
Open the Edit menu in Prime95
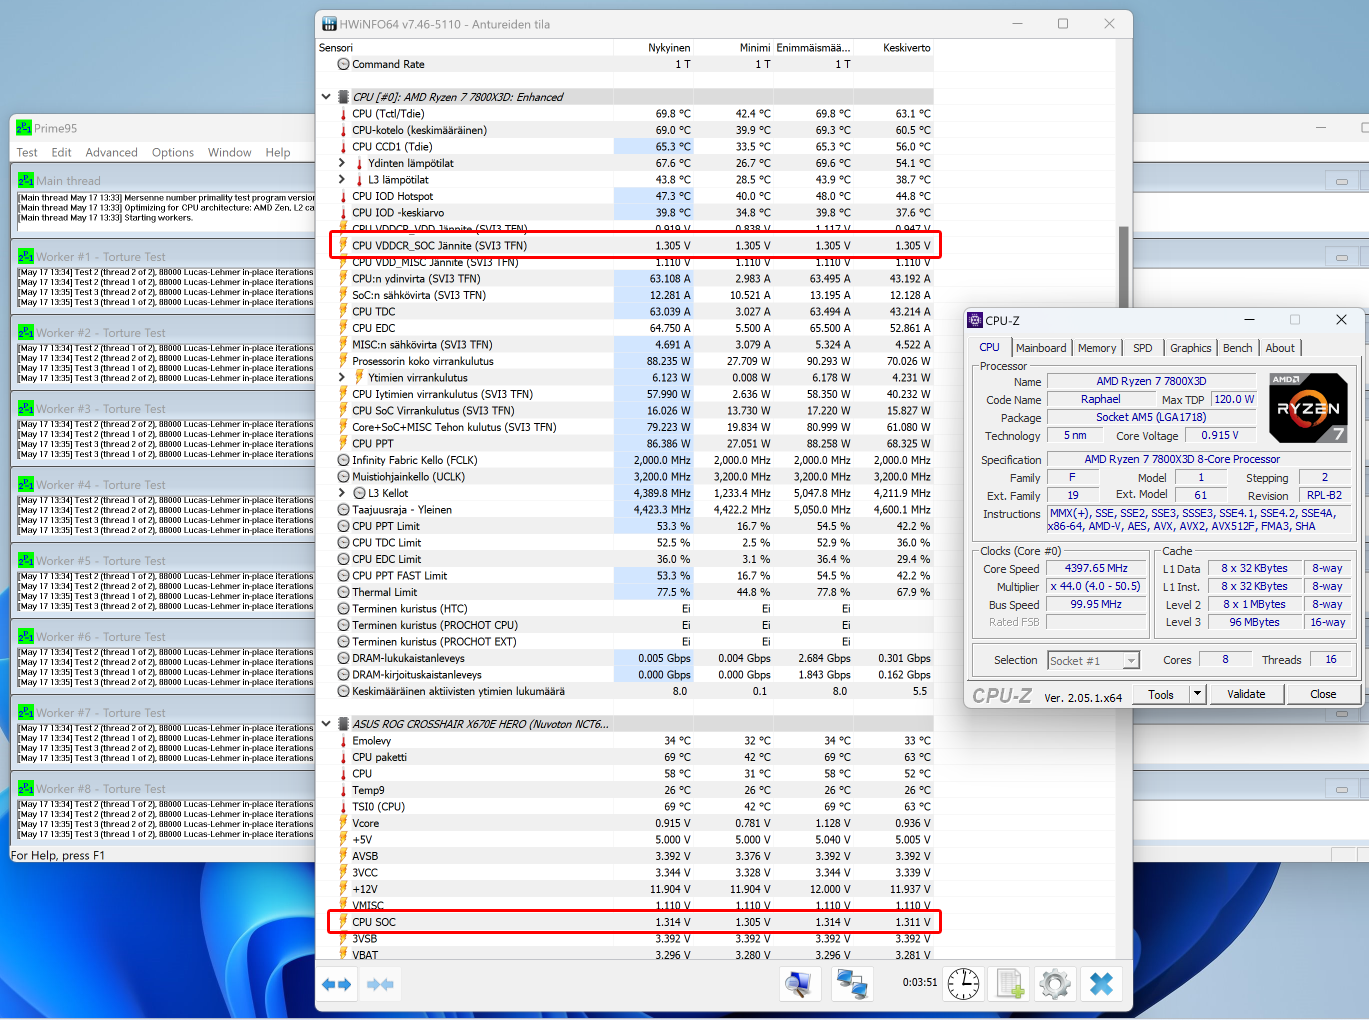[x=62, y=153]
